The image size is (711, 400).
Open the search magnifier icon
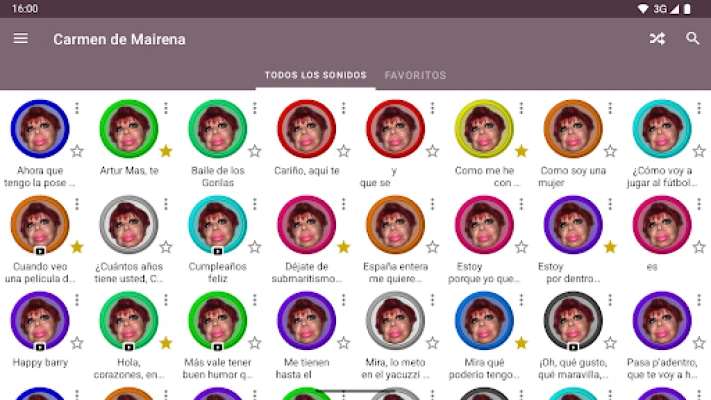tap(692, 39)
